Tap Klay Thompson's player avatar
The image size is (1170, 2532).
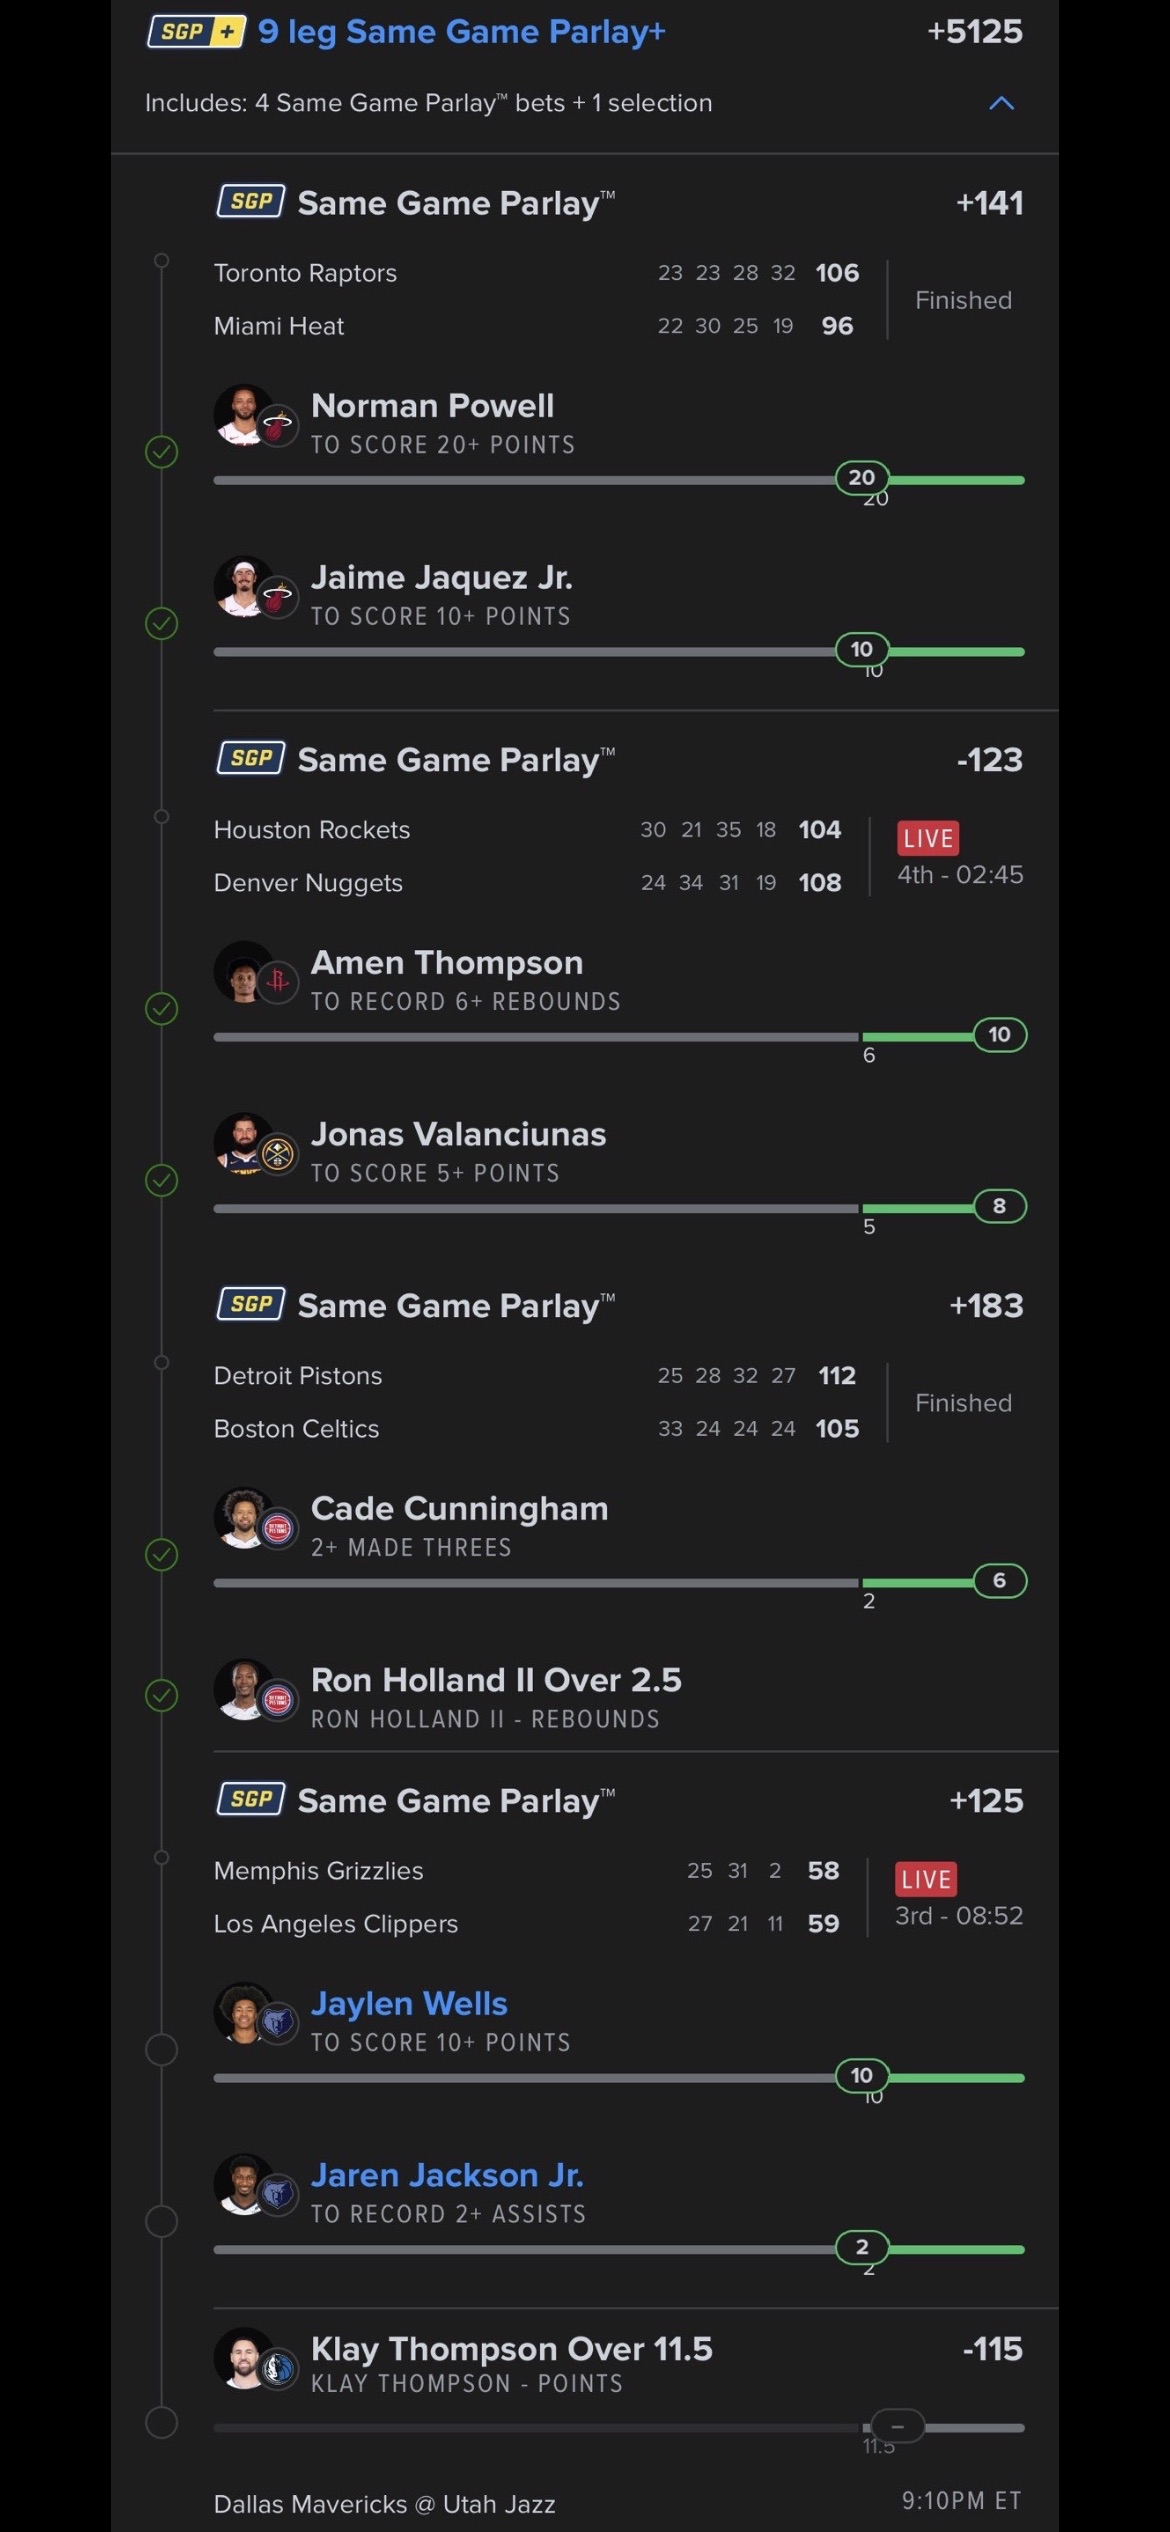[243, 2358]
